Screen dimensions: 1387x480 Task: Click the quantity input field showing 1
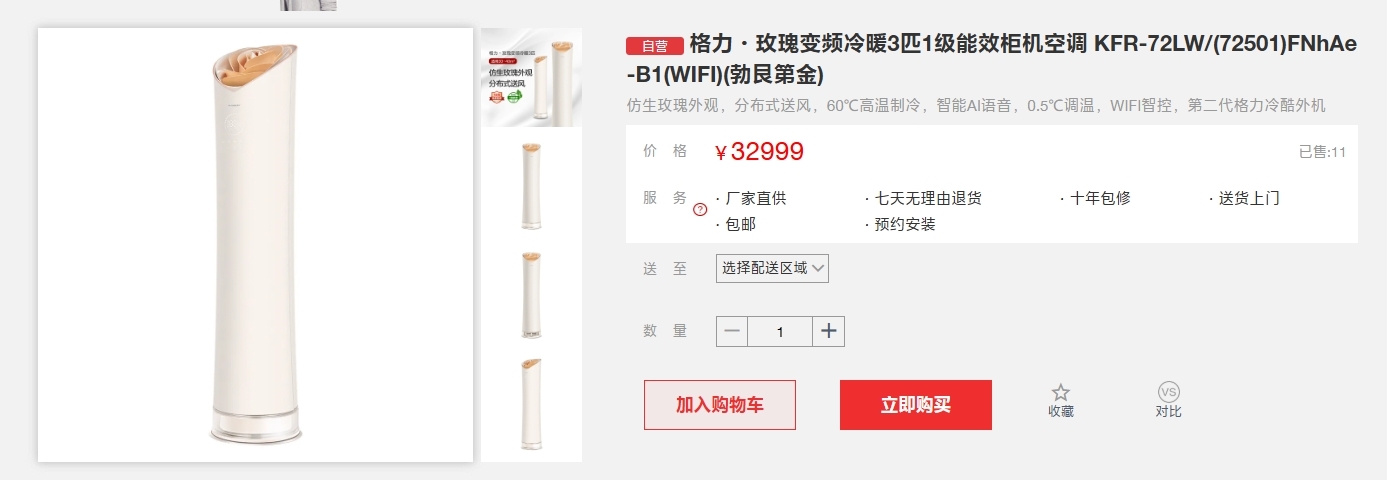(x=780, y=331)
